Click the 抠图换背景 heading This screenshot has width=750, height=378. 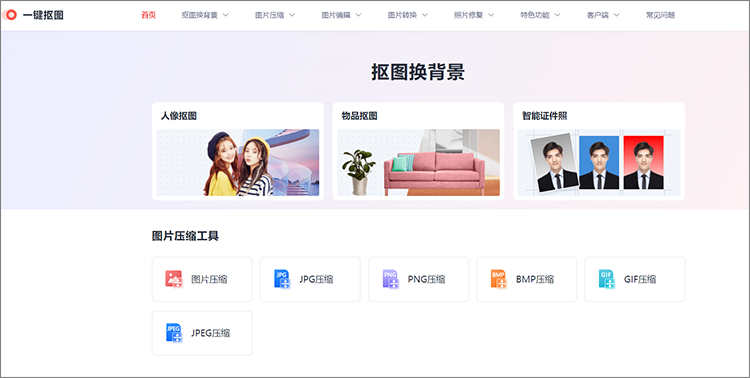418,72
